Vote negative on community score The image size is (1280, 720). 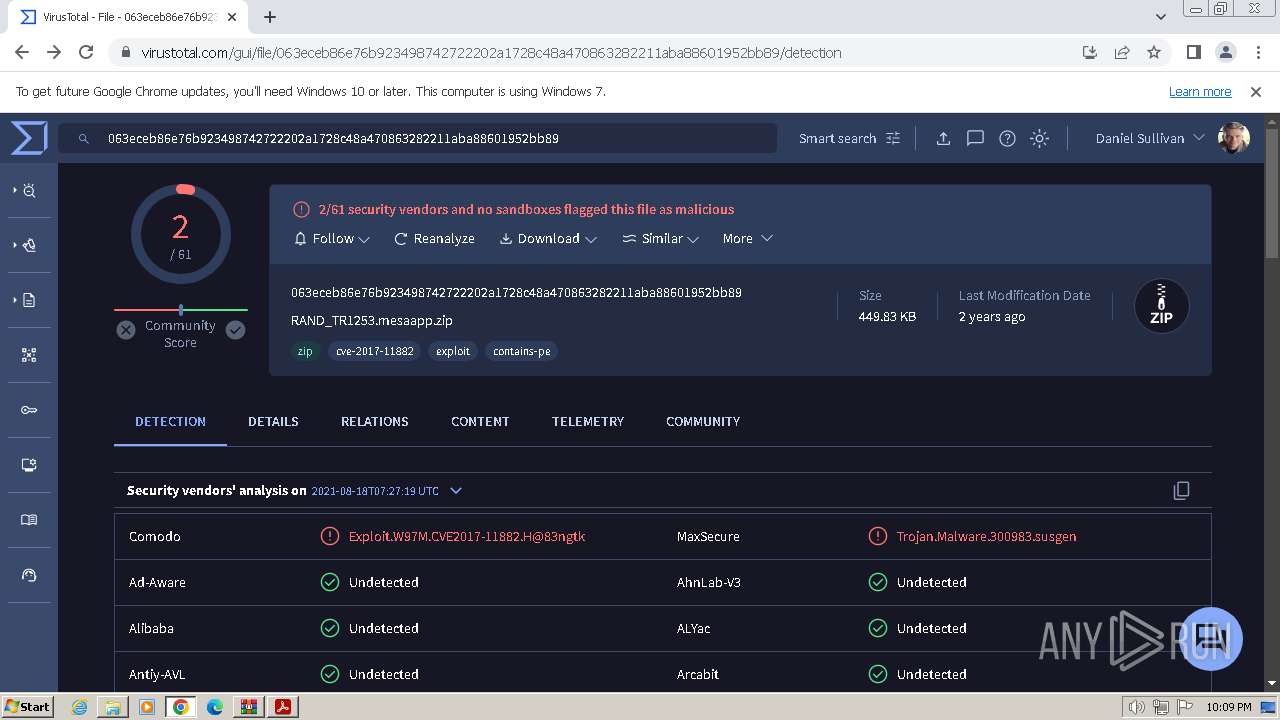click(x=126, y=330)
